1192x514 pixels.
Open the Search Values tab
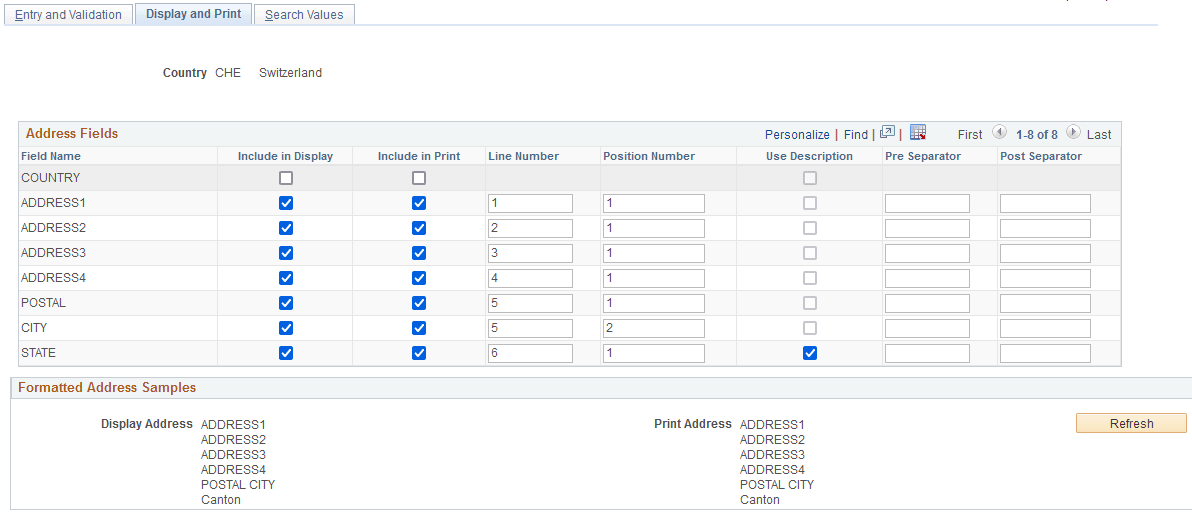[x=304, y=14]
